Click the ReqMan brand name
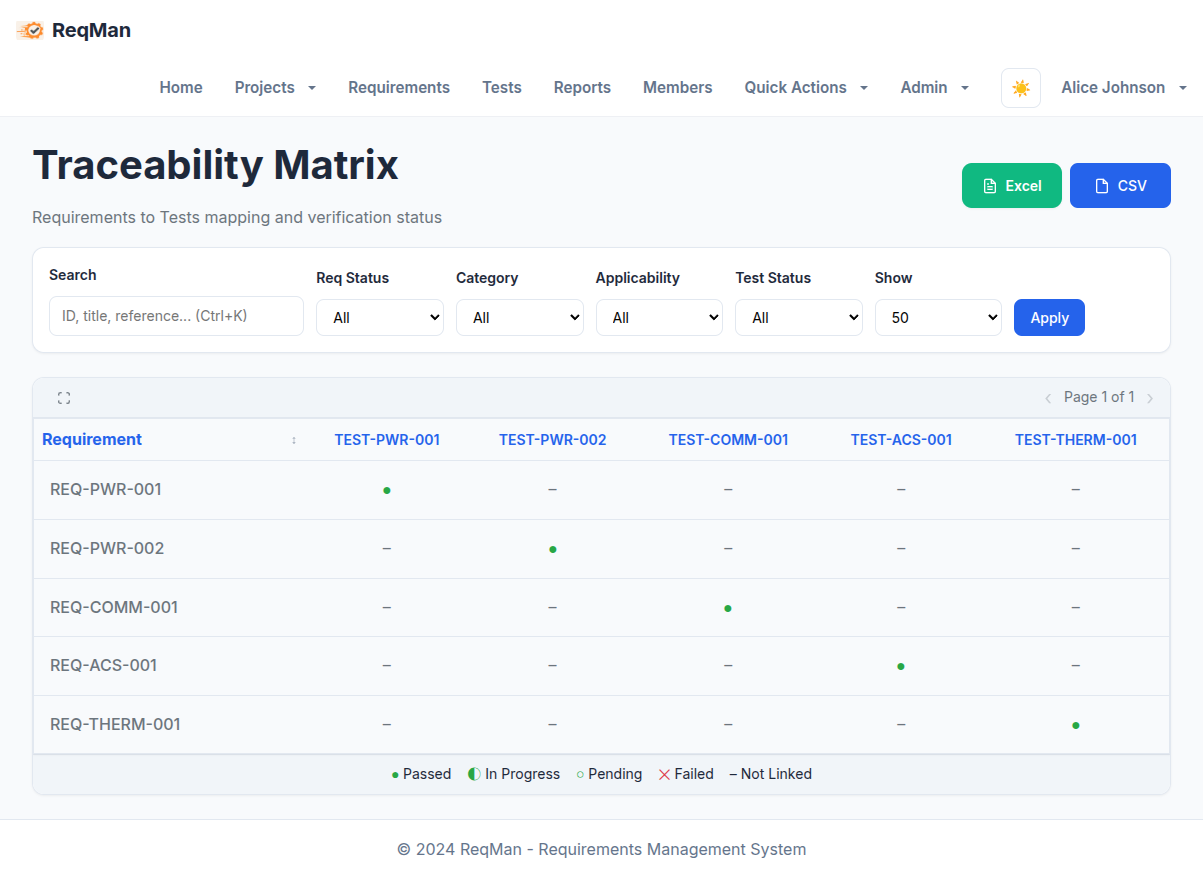Screen dimensions: 1203x879 (x=91, y=31)
